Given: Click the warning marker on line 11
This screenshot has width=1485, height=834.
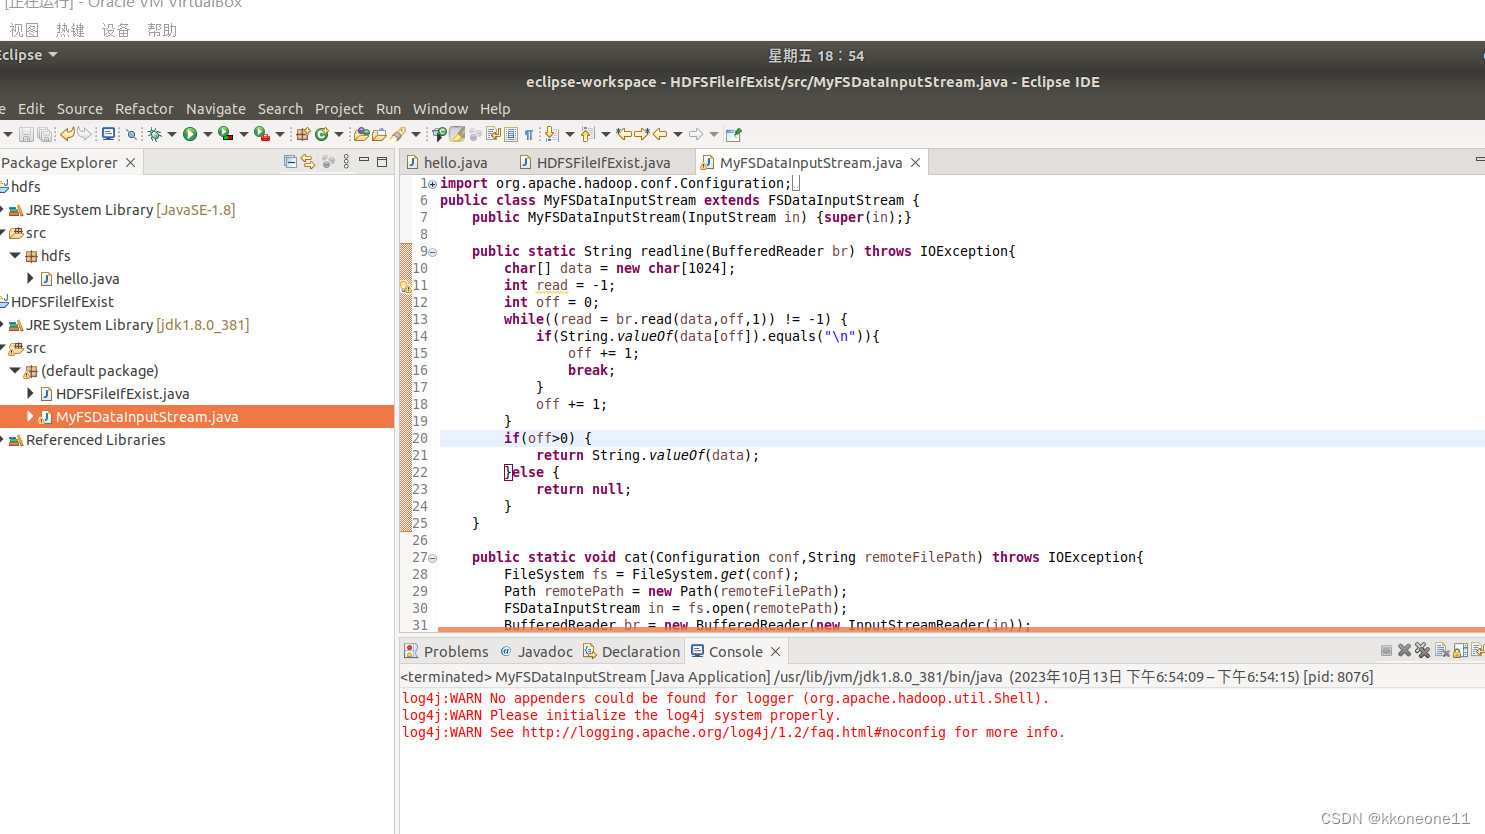Looking at the screenshot, I should (x=405, y=285).
